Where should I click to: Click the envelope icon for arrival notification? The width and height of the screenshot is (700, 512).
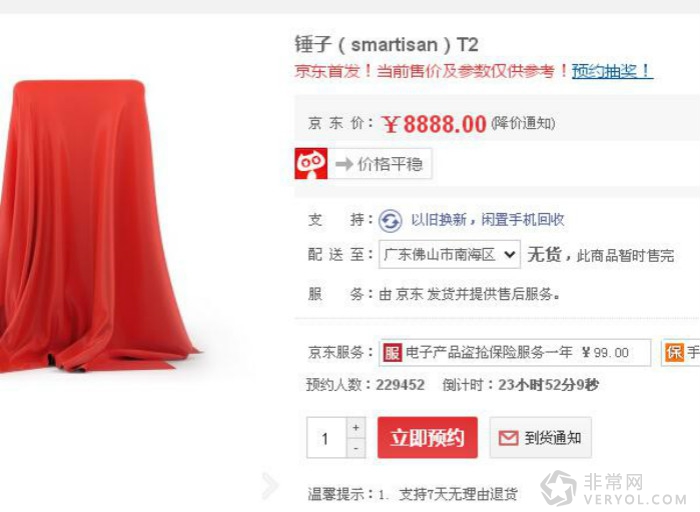508,438
